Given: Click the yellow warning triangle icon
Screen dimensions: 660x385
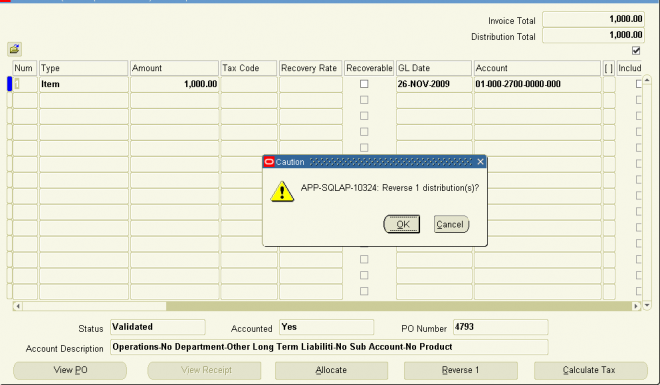Looking at the screenshot, I should click(282, 192).
